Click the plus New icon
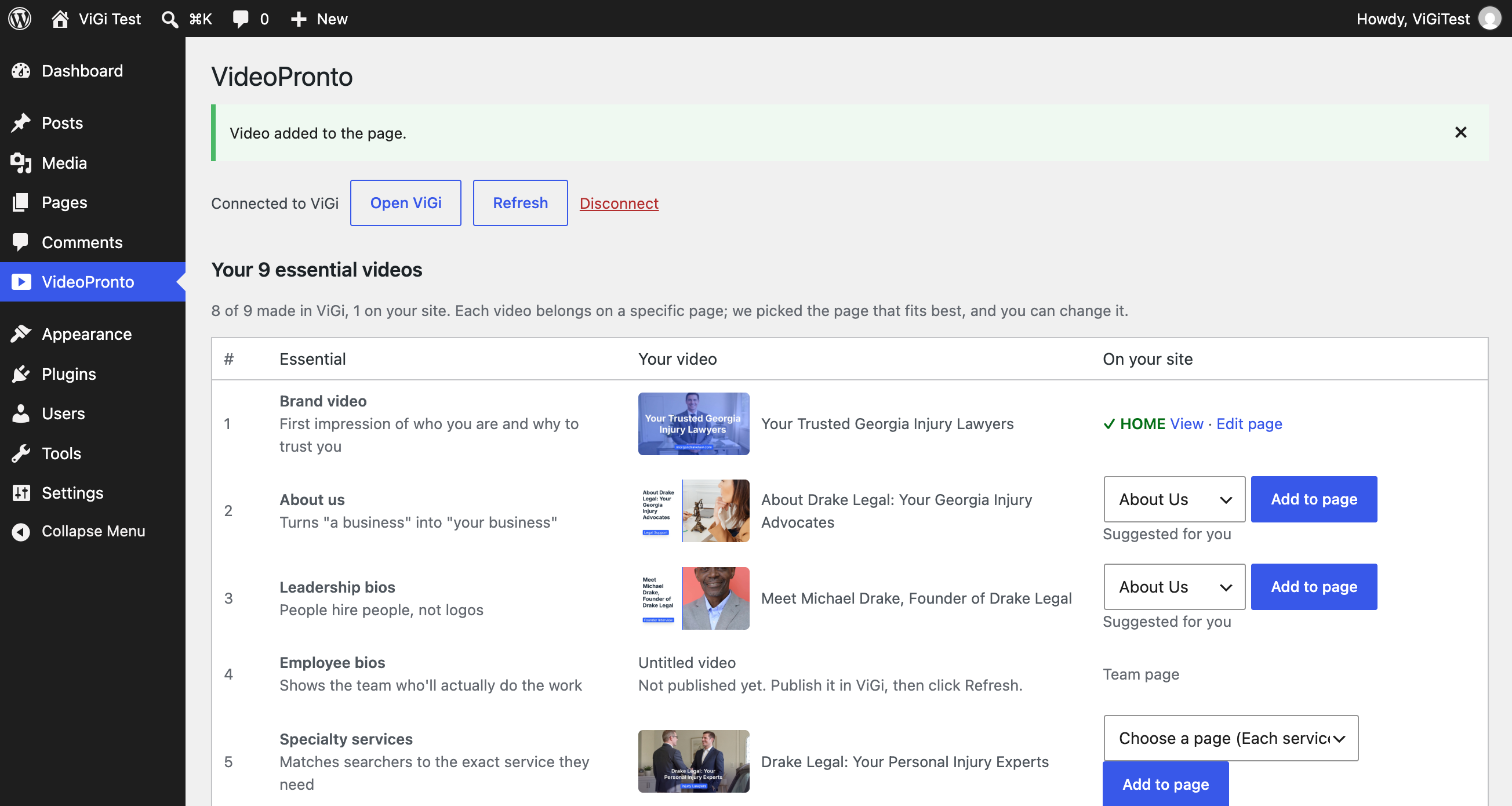The image size is (1512, 806). pyautogui.click(x=298, y=18)
